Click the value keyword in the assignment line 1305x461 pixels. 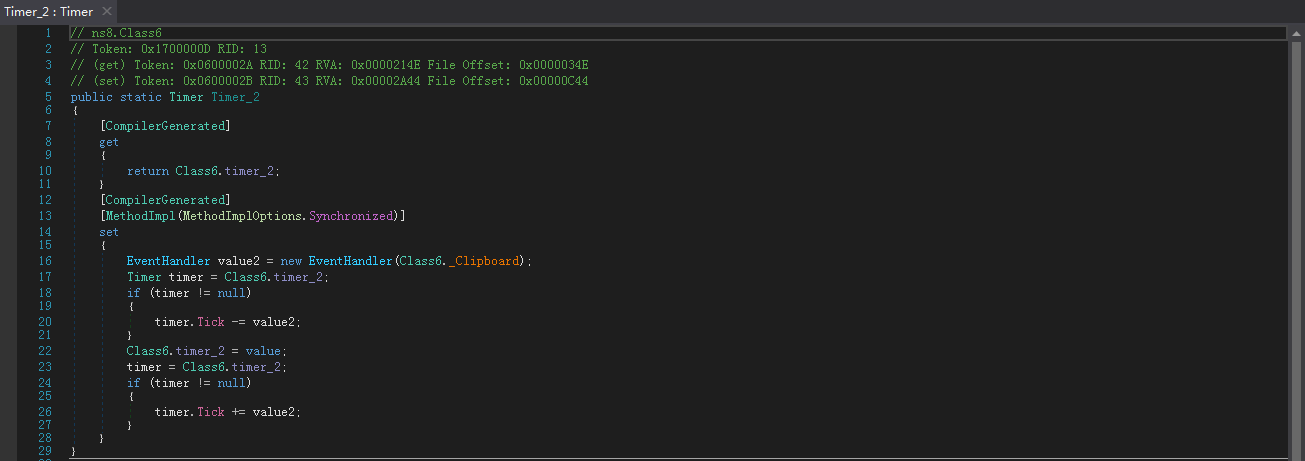click(265, 351)
